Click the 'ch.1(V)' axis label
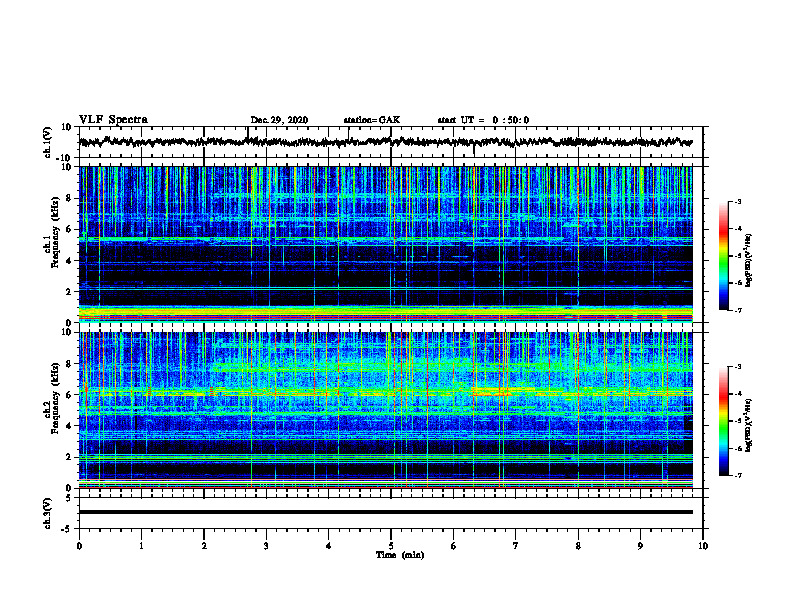 pos(48,142)
